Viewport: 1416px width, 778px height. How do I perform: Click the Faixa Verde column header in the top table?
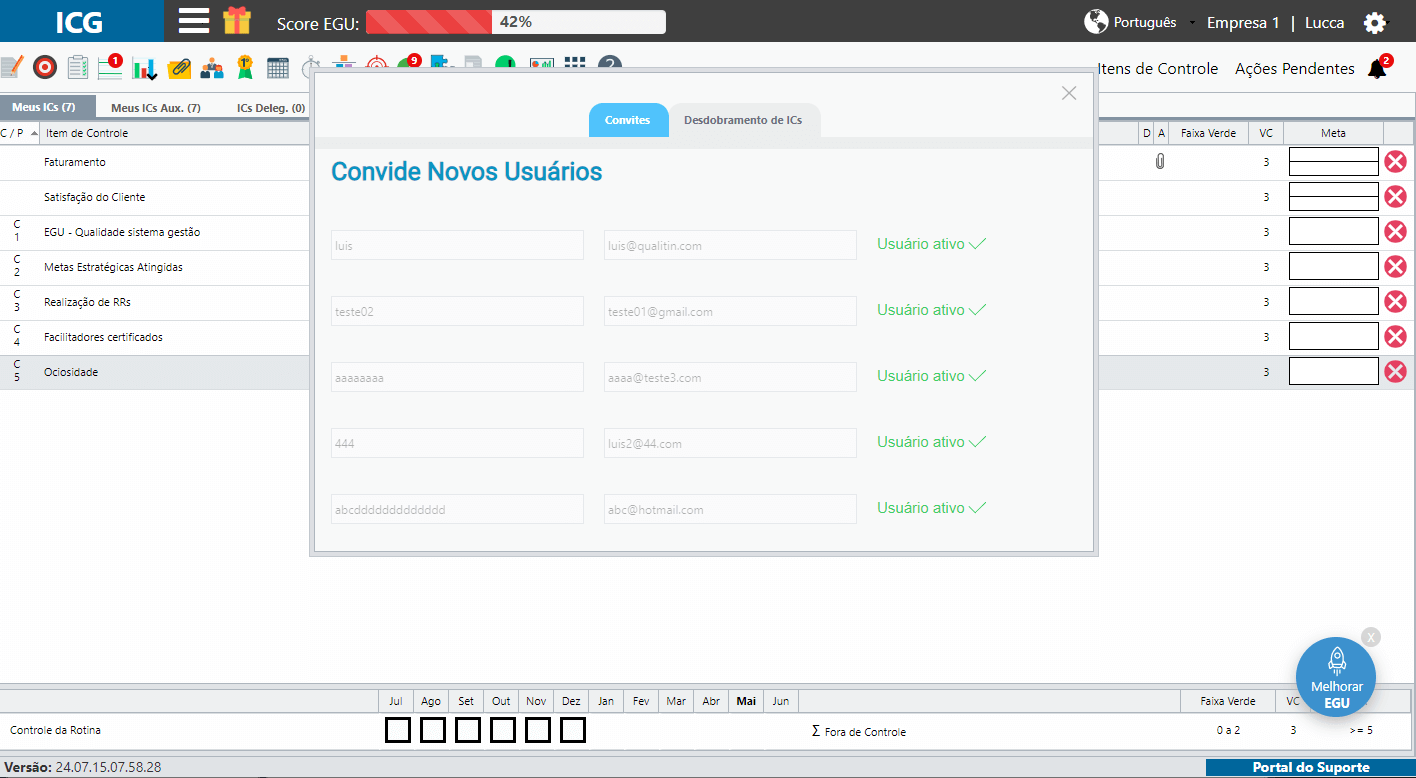point(1208,133)
